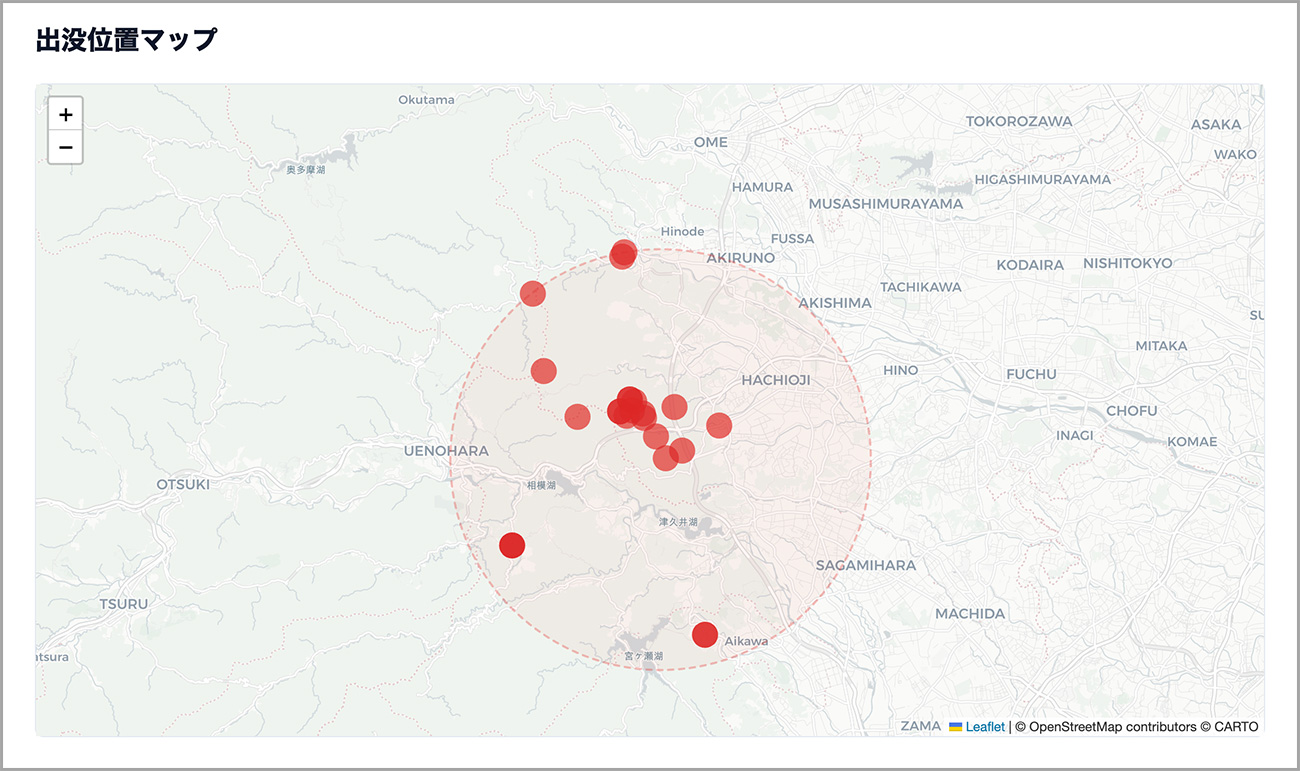This screenshot has height=771, width=1300.
Task: Click the OTSUKI city label
Action: coord(183,484)
